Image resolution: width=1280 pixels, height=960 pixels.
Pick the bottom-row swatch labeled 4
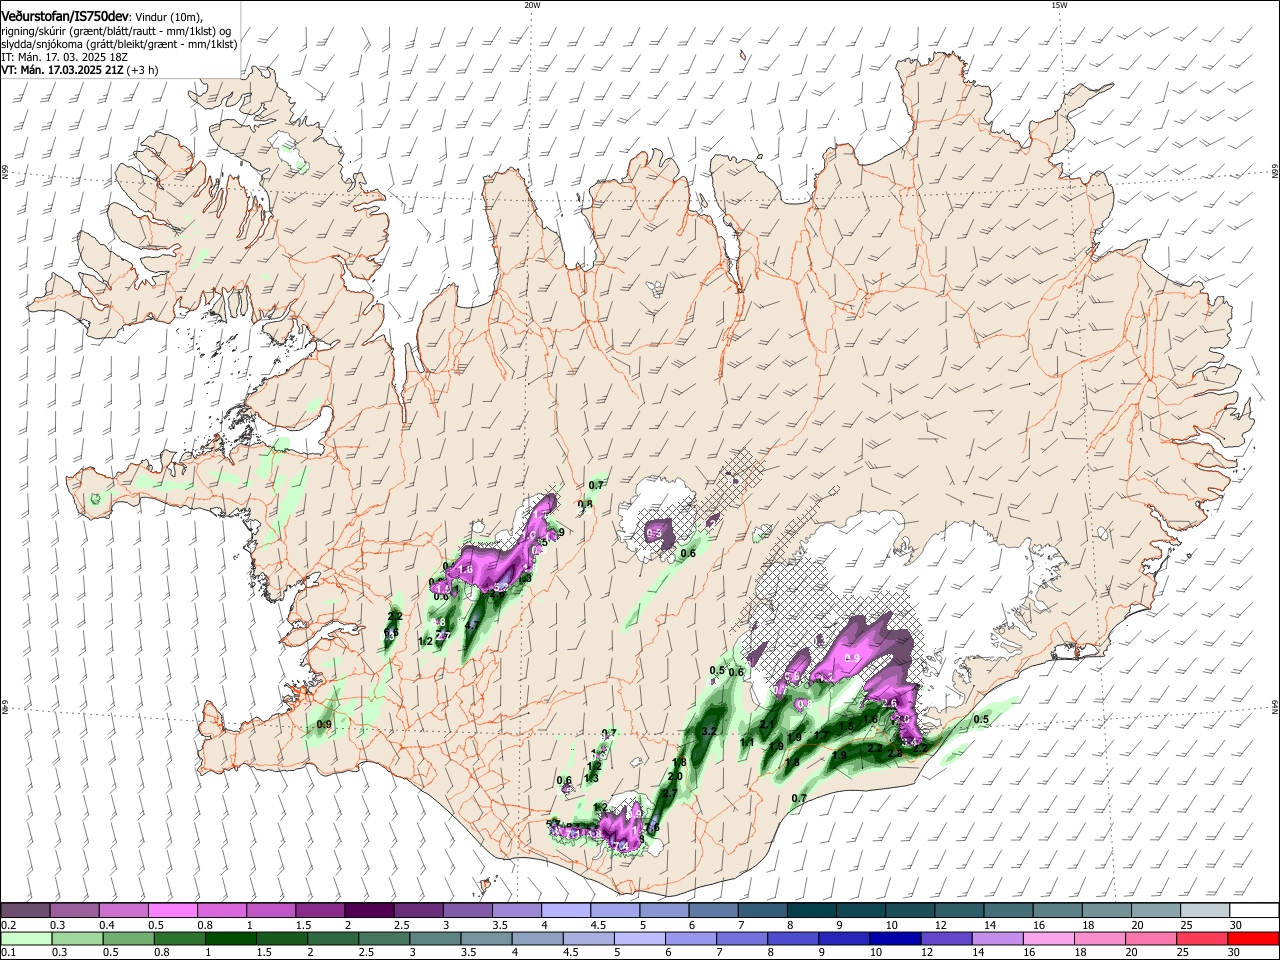click(x=537, y=939)
